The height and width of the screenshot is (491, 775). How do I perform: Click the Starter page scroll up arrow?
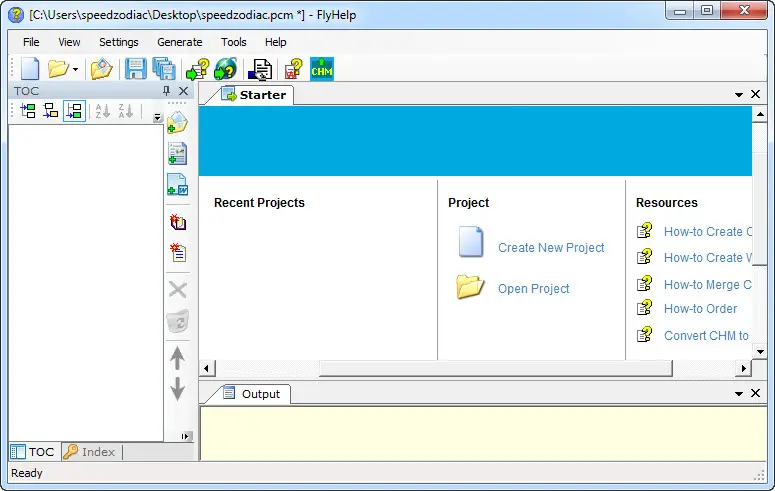click(760, 115)
